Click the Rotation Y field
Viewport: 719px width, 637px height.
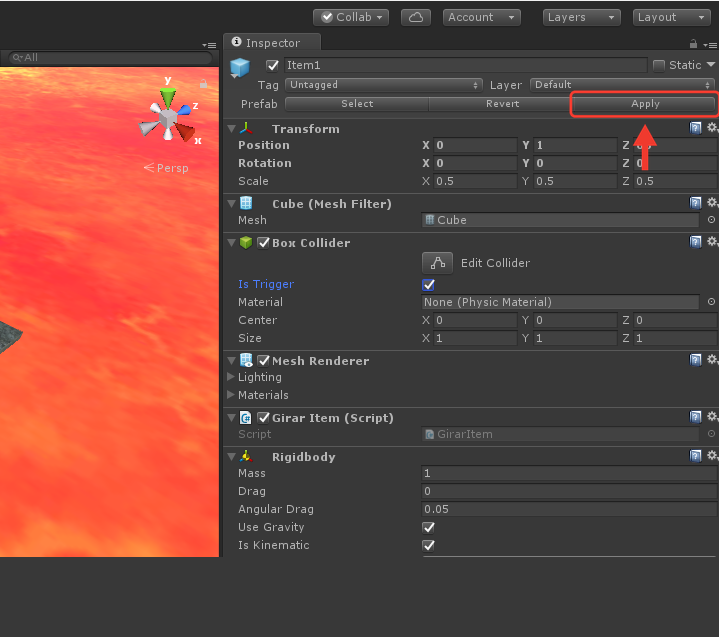575,163
